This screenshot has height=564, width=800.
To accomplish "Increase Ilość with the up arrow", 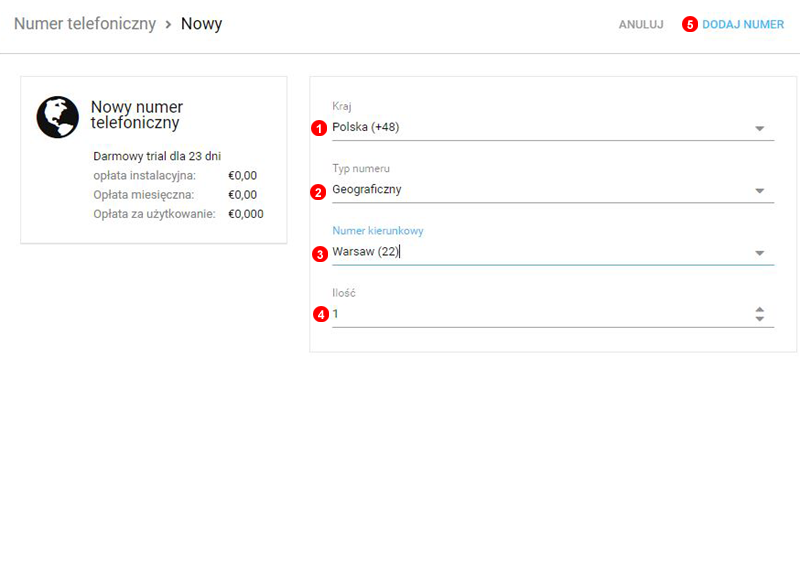I will (759, 309).
